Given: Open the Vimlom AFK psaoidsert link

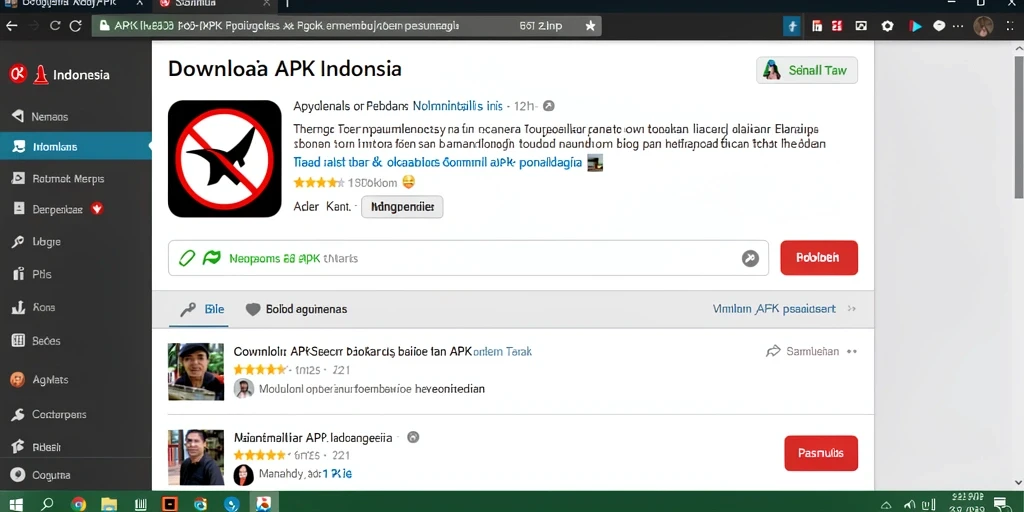Looking at the screenshot, I should tap(774, 309).
